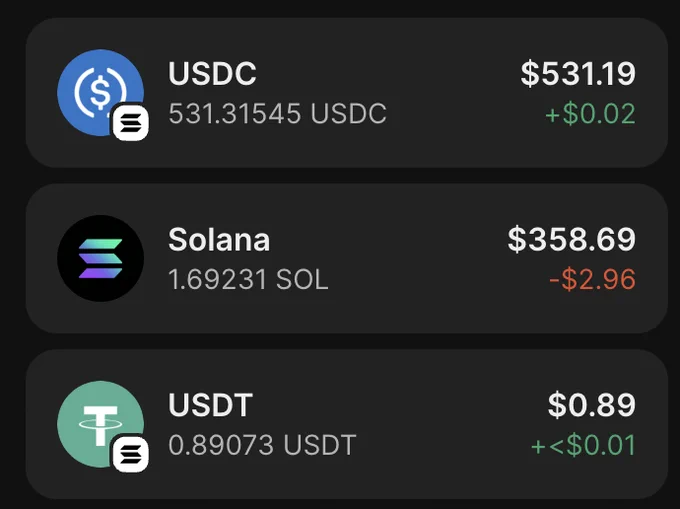The width and height of the screenshot is (680, 509).
Task: Select the $531.19 USDC value
Action: (578, 74)
